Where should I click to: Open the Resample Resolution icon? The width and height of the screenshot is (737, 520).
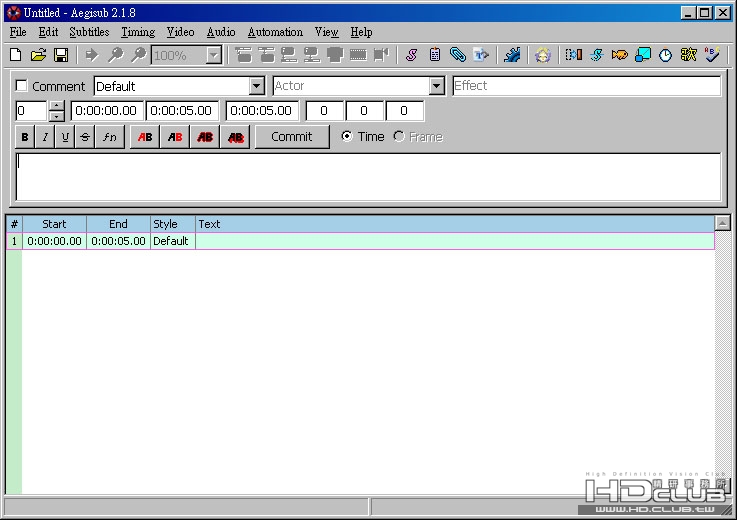click(643, 55)
